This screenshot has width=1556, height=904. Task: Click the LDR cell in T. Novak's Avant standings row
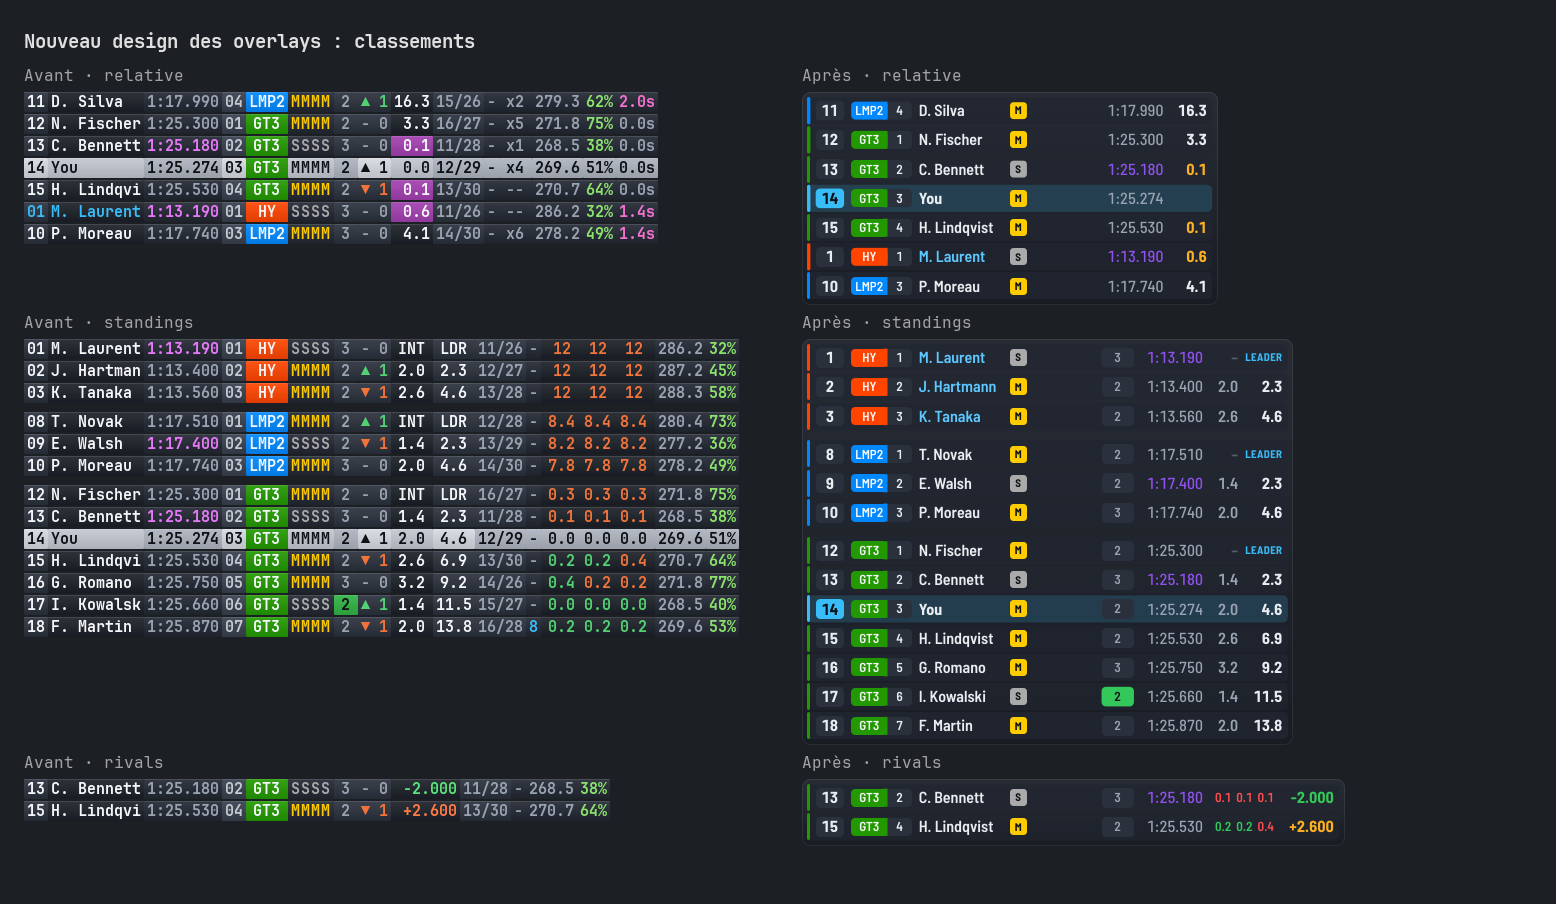click(454, 422)
